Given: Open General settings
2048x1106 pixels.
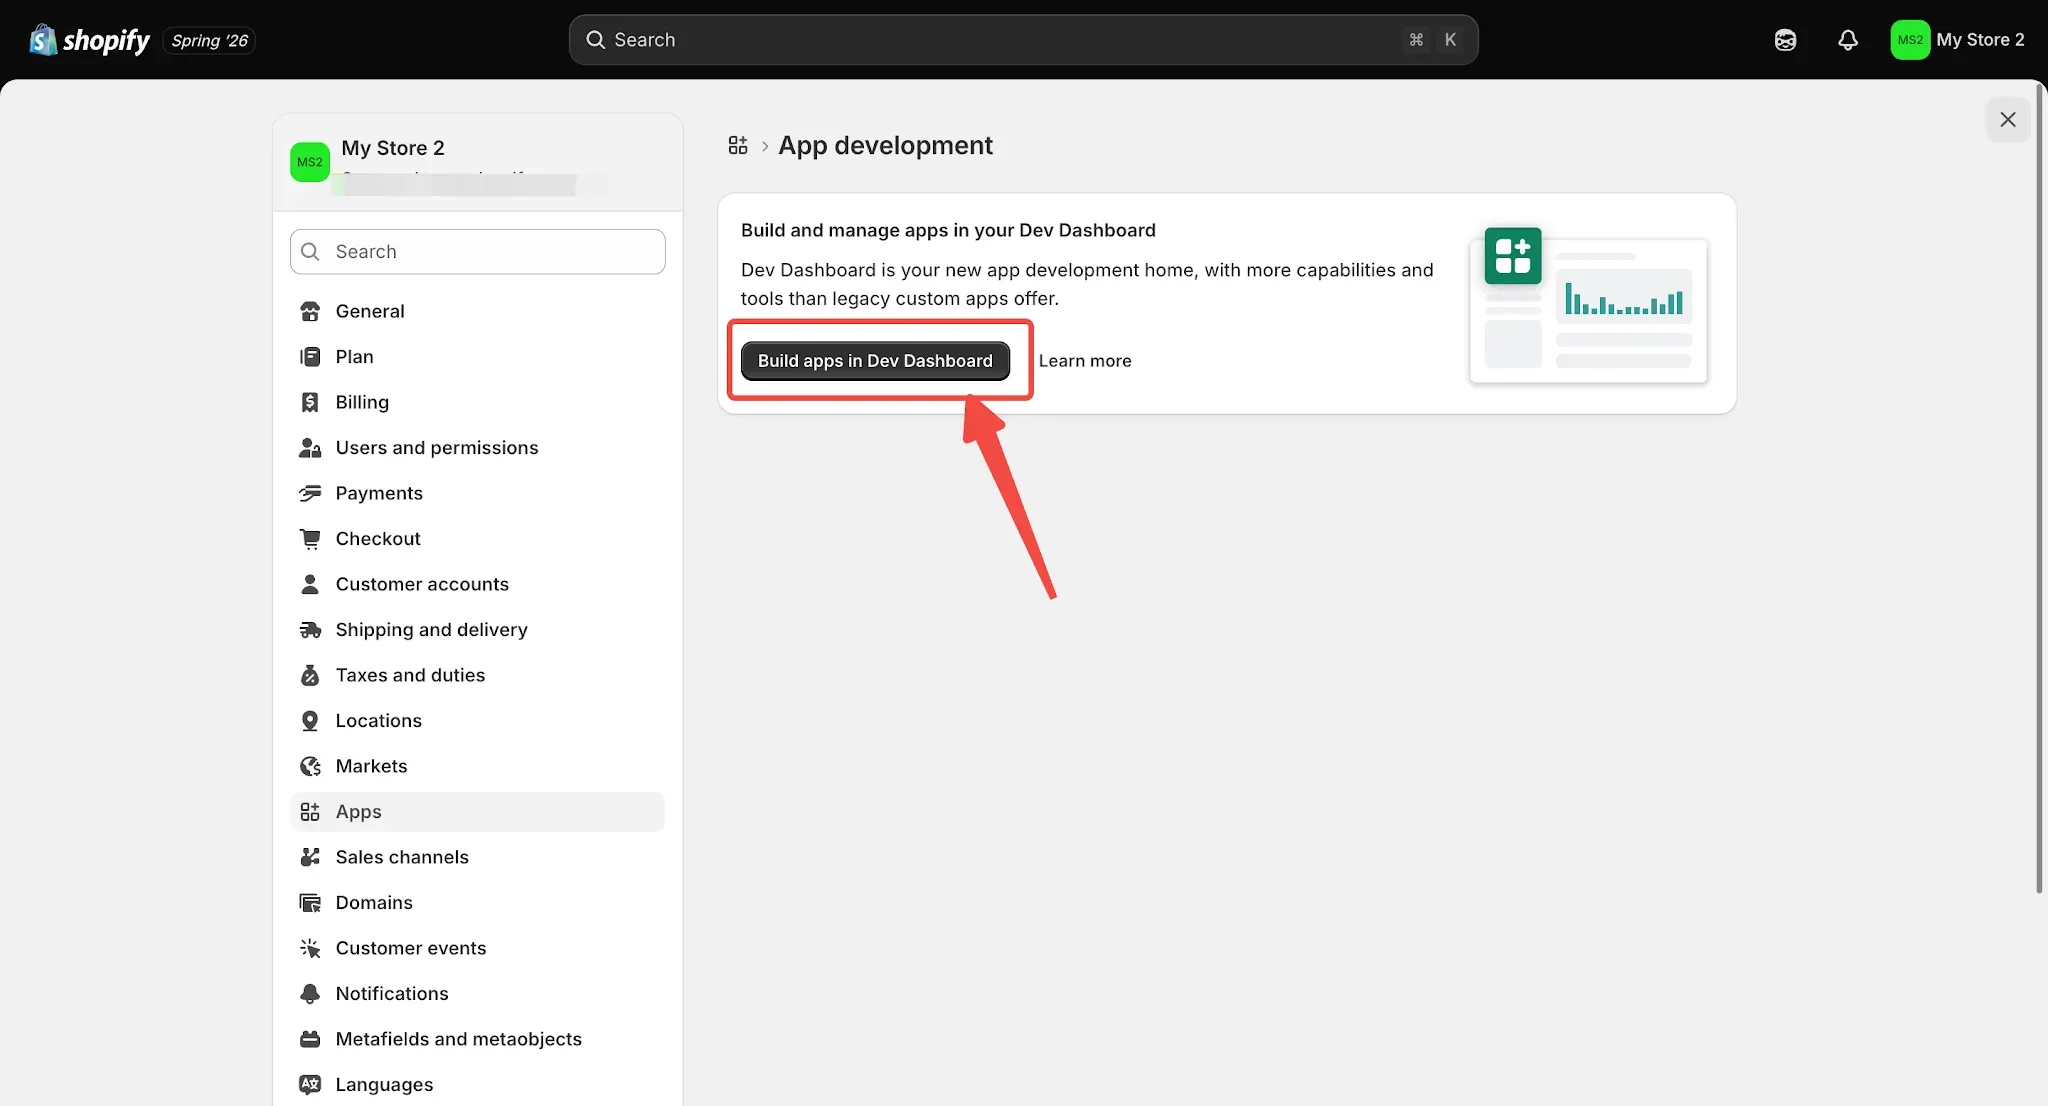Looking at the screenshot, I should 477,311.
